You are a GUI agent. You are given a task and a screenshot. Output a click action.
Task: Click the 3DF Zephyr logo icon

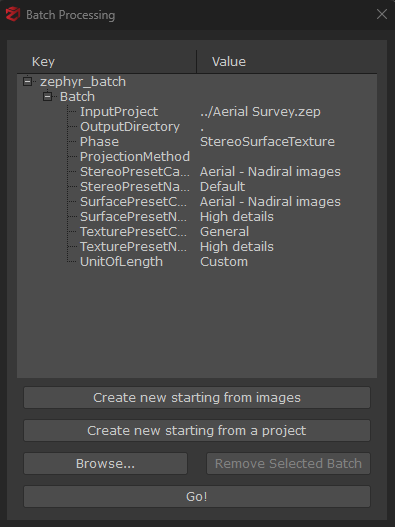13,14
